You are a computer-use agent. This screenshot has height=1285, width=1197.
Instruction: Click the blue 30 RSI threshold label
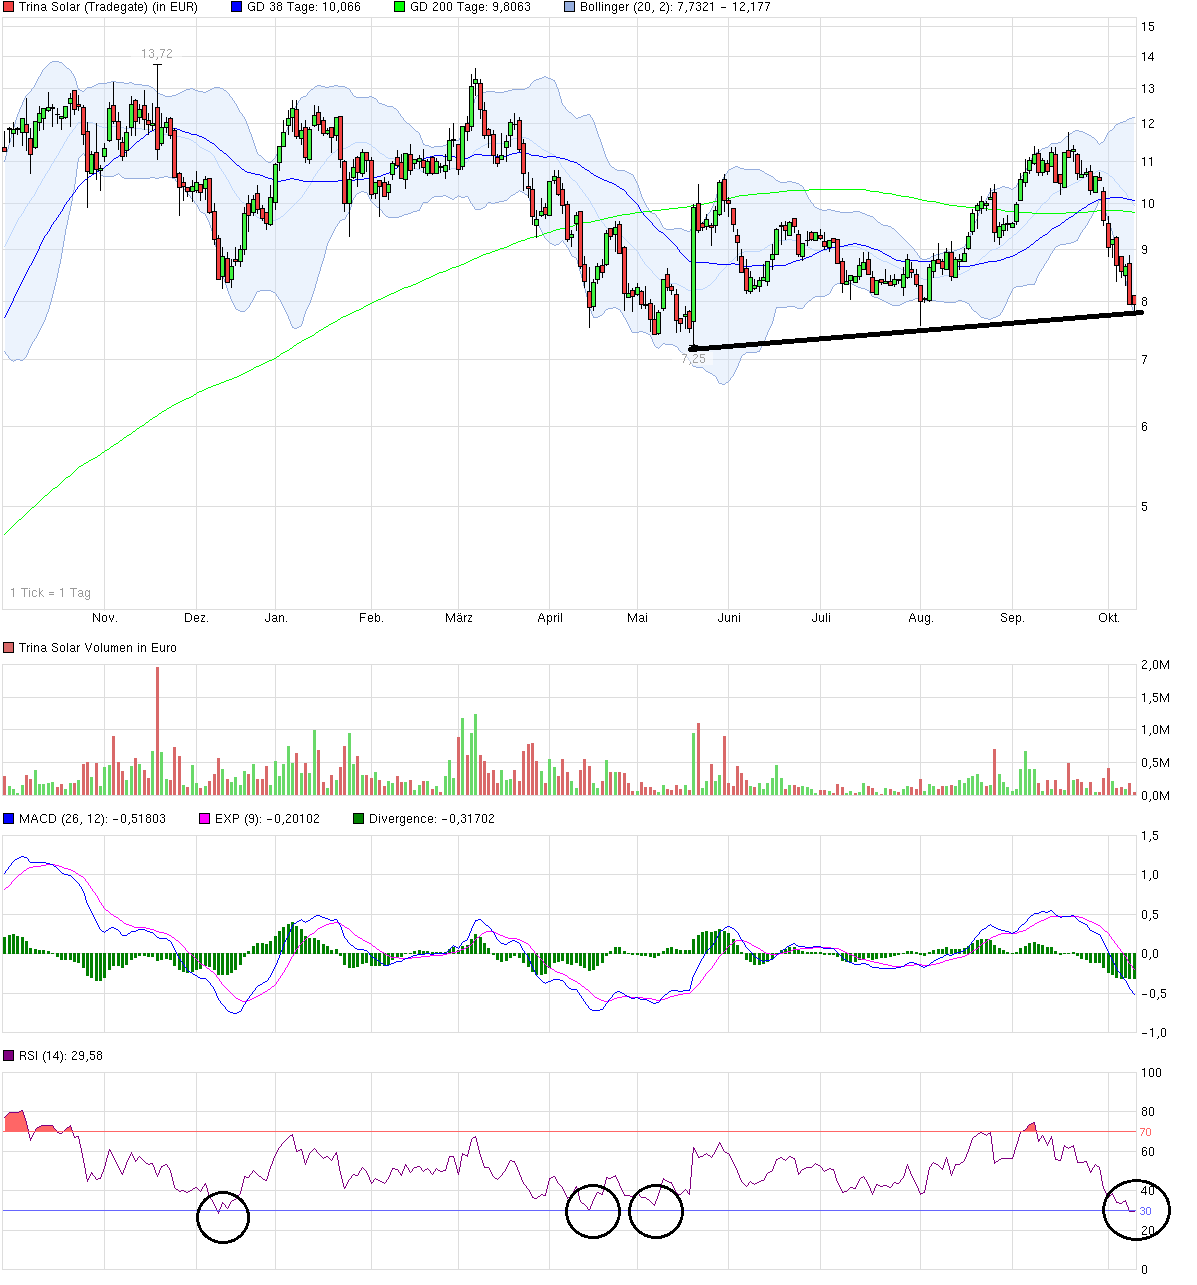click(x=1146, y=1211)
